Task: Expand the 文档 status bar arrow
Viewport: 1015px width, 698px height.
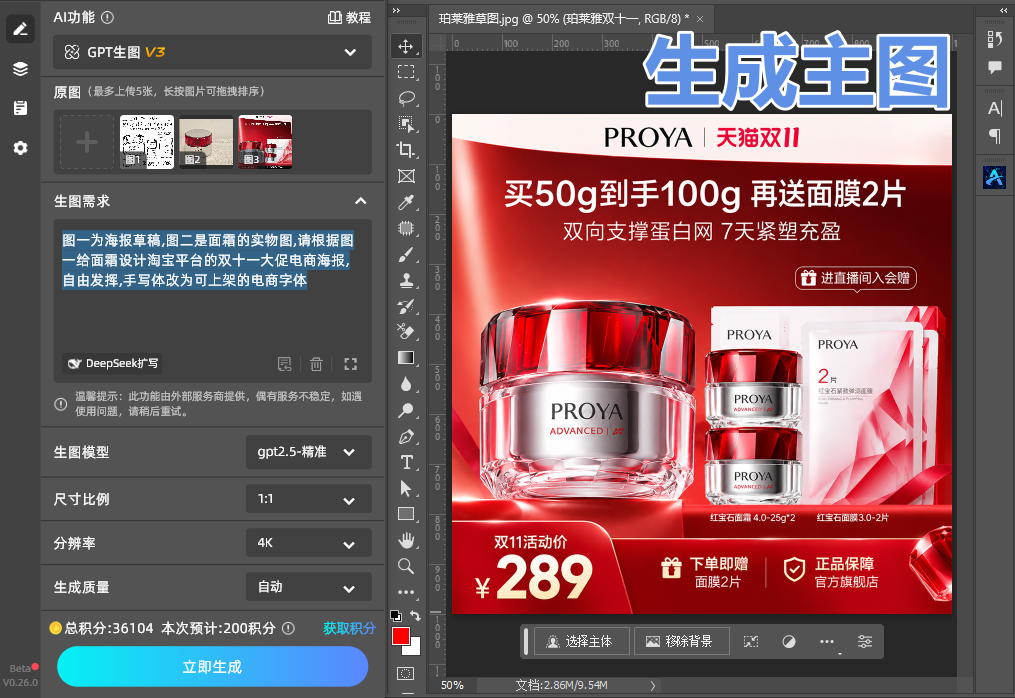Action: (x=652, y=685)
